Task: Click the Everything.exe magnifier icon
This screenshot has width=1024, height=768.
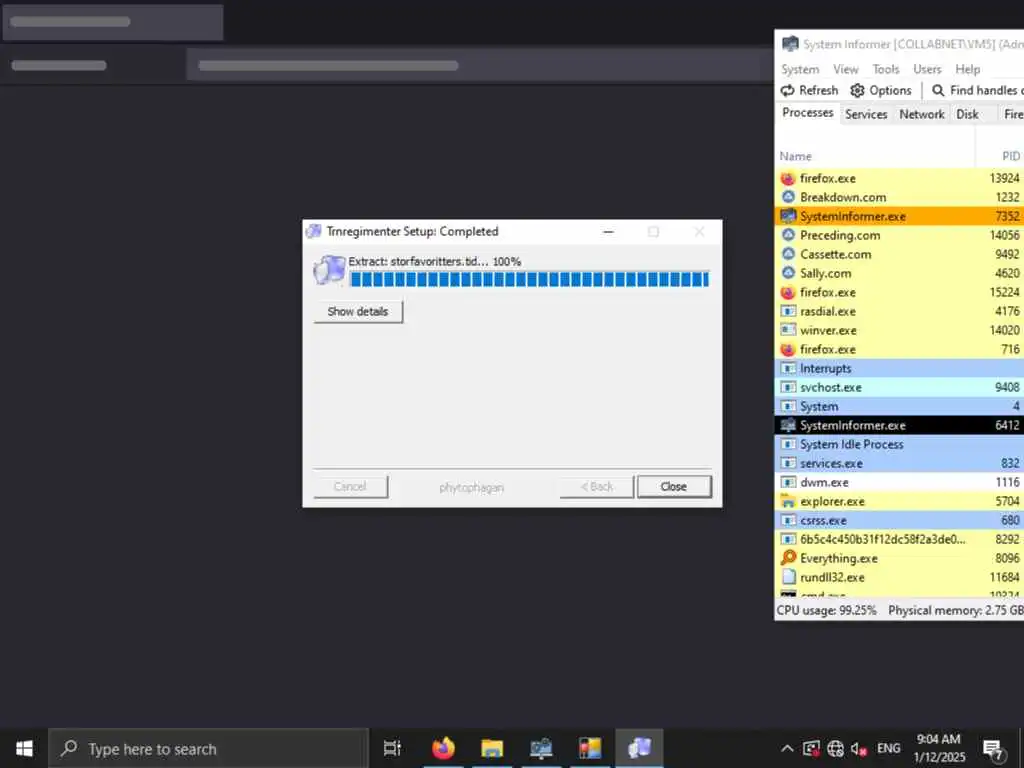Action: (x=788, y=558)
